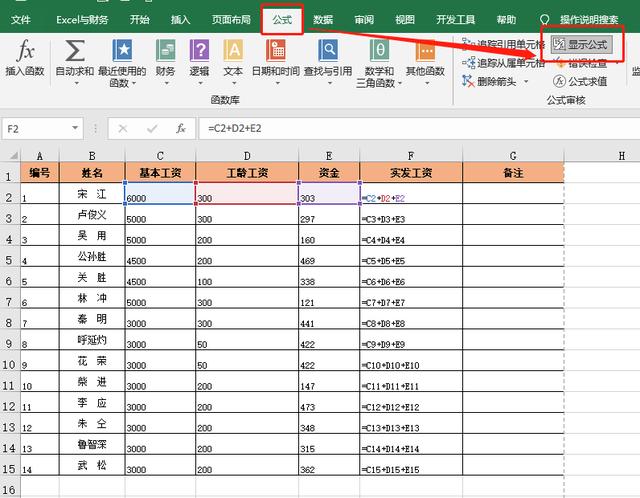The image size is (640, 498).
Task: Open Recently Used (最近使用的函数) star icon
Action: 122,50
